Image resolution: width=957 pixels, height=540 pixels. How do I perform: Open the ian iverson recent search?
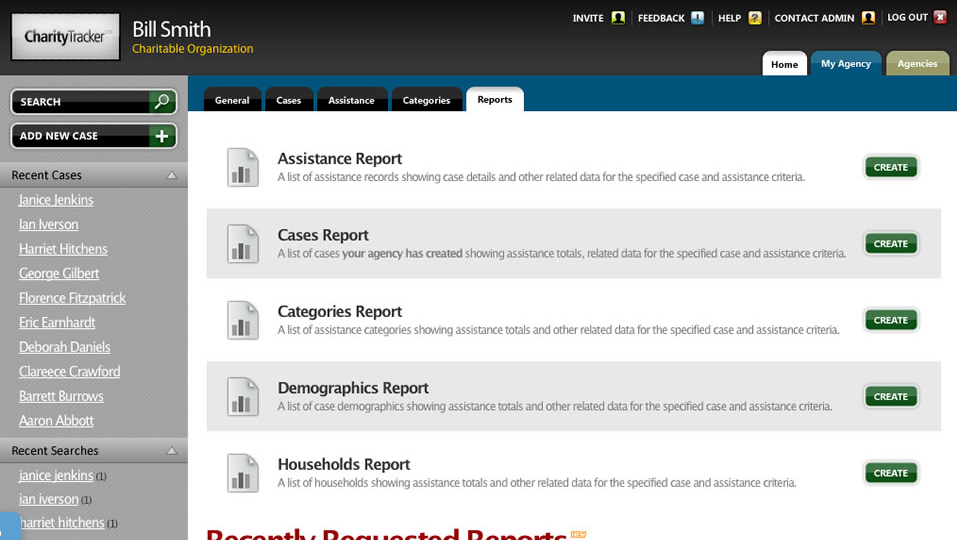[48, 499]
